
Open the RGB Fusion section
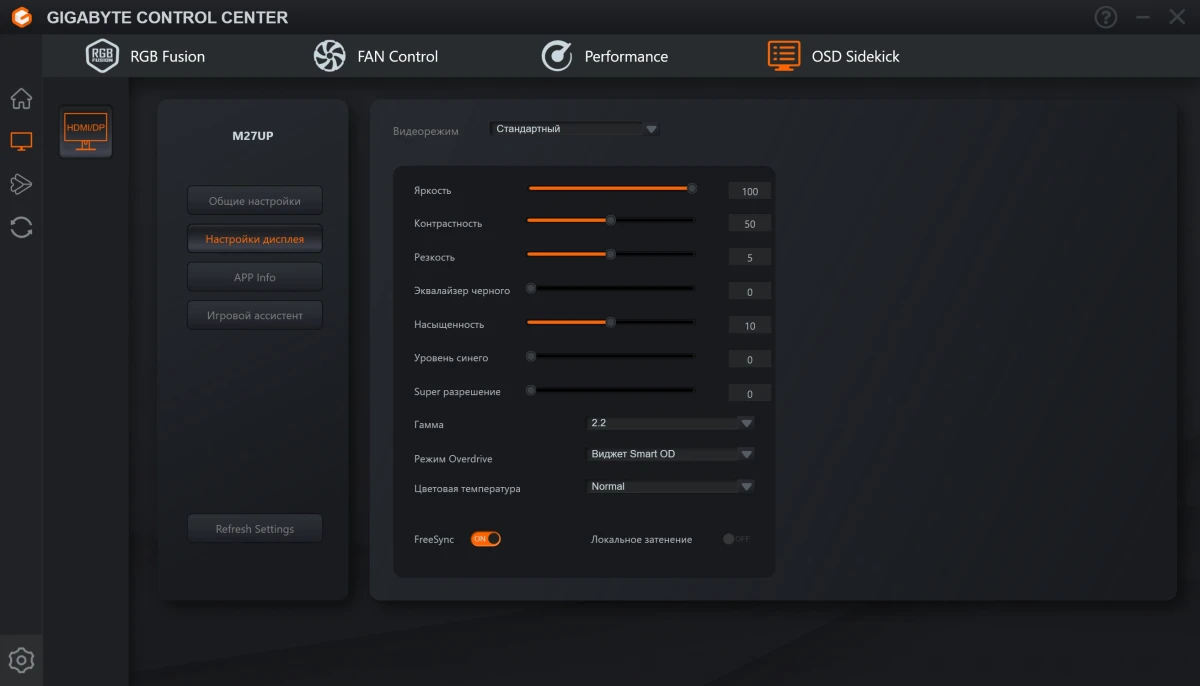[146, 56]
